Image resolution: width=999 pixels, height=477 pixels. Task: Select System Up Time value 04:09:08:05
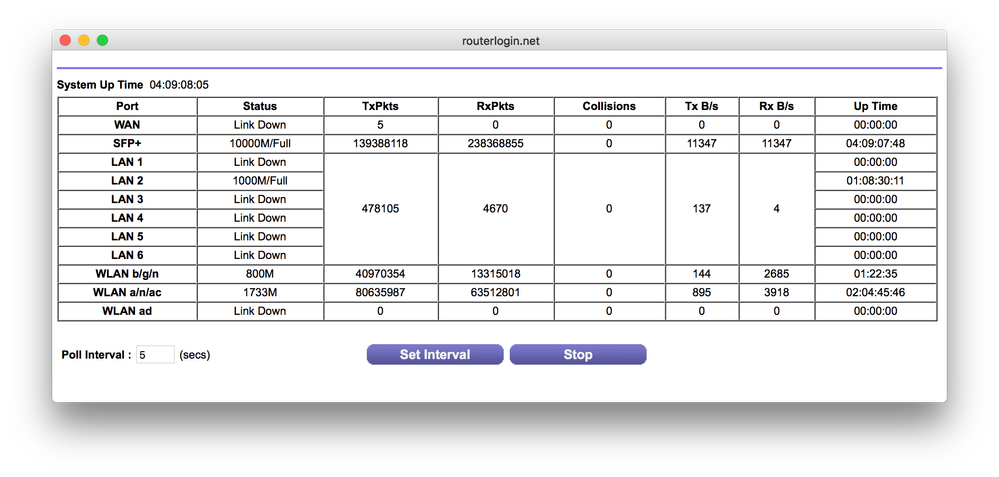click(x=179, y=85)
